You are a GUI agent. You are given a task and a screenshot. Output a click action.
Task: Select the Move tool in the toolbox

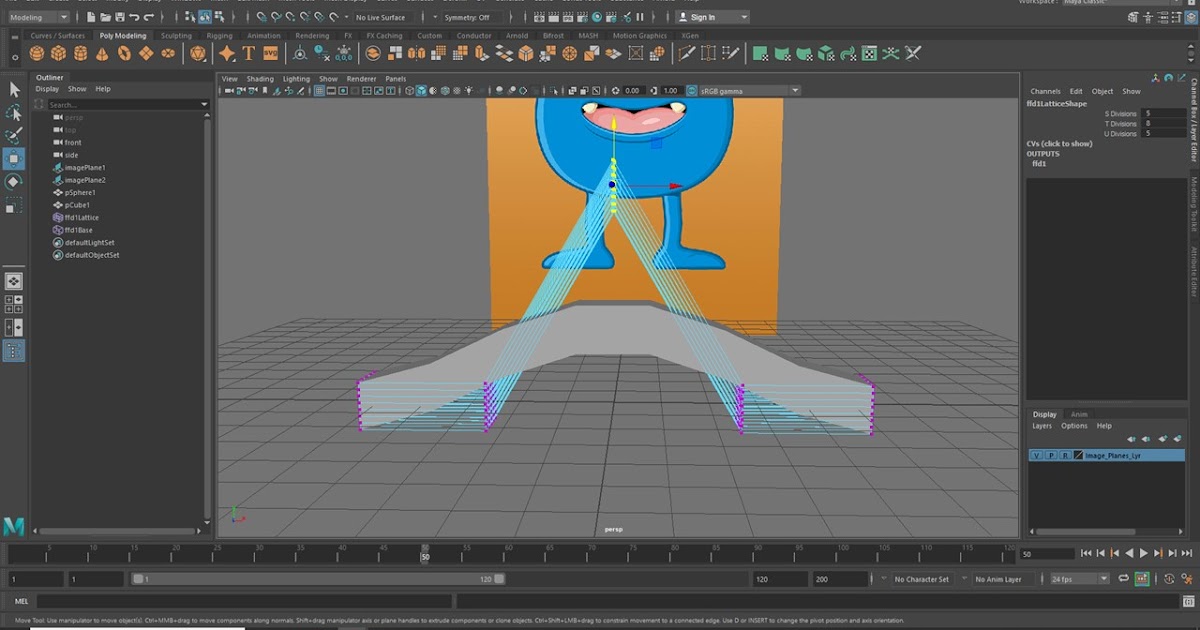(13, 157)
